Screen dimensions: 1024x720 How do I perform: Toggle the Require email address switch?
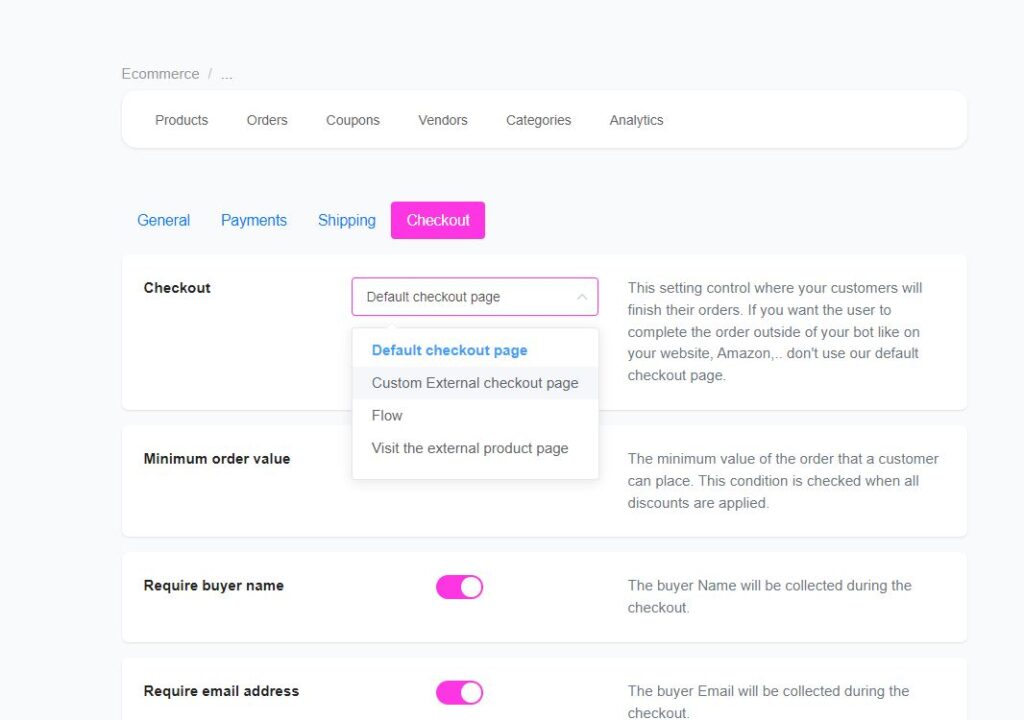coord(459,693)
